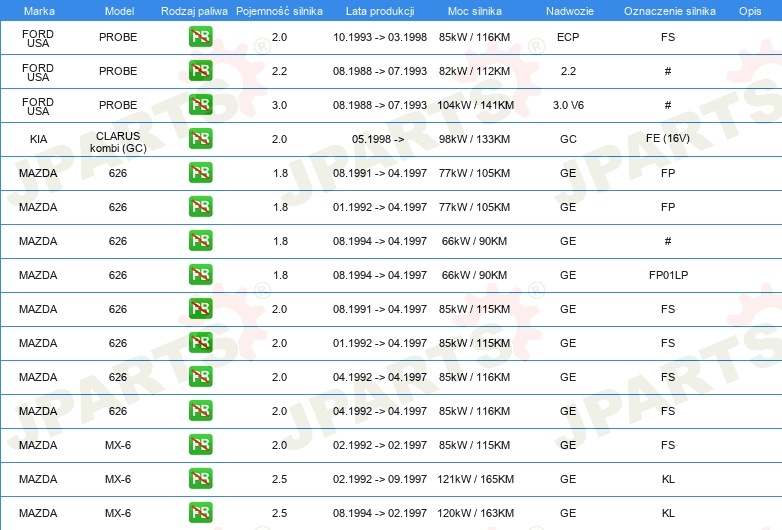The image size is (782, 530).
Task: Select the KIA brand cell
Action: click(x=38, y=139)
